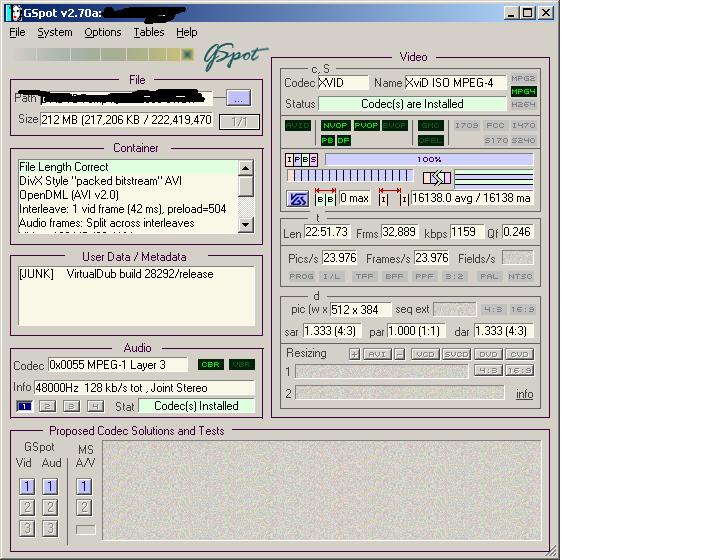
Task: Open the info link in Resizing
Action: pos(524,394)
